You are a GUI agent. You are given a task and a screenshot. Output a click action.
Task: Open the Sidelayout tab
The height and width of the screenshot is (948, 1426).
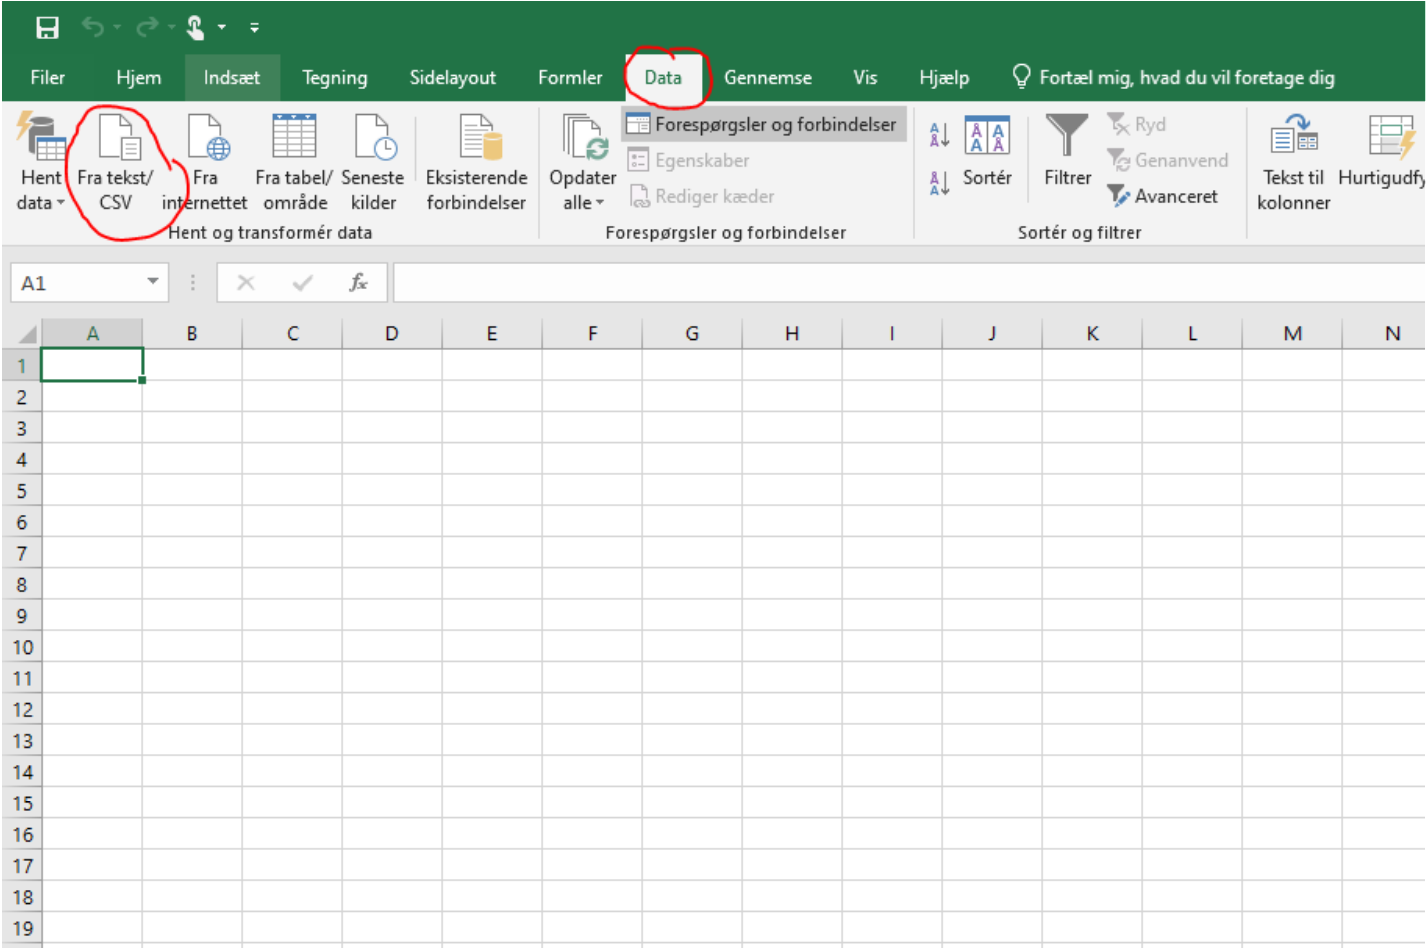coord(452,77)
